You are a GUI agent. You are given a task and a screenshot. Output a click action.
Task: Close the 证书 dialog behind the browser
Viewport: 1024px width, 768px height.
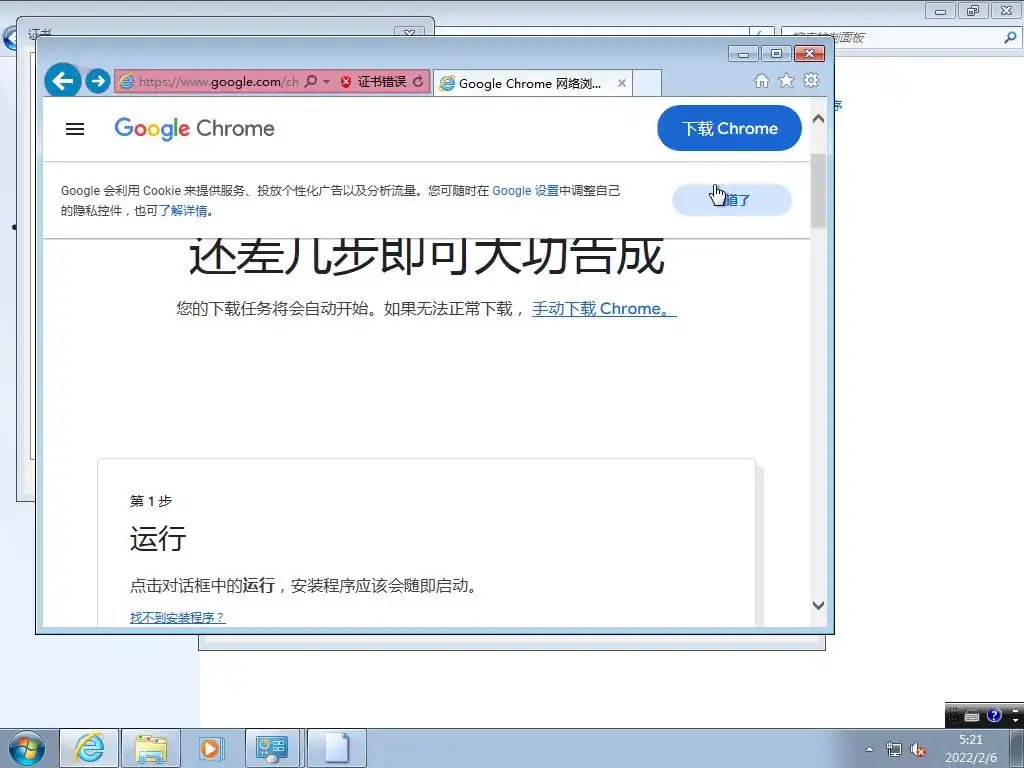pyautogui.click(x=409, y=32)
